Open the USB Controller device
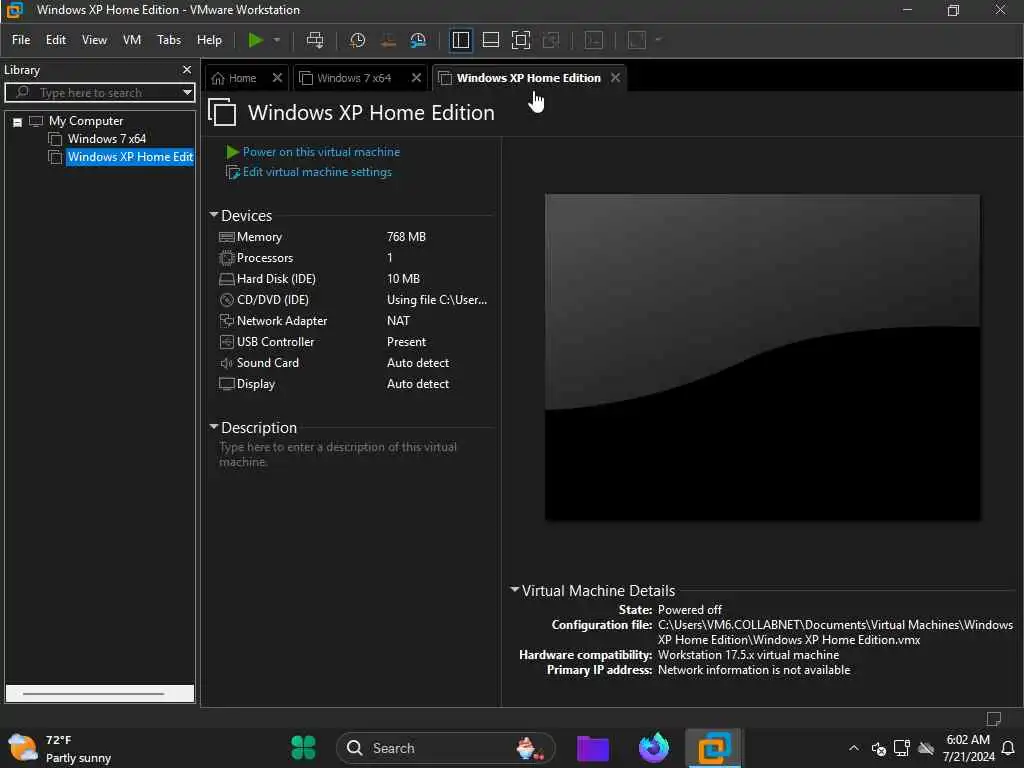1024x768 pixels. tap(275, 342)
